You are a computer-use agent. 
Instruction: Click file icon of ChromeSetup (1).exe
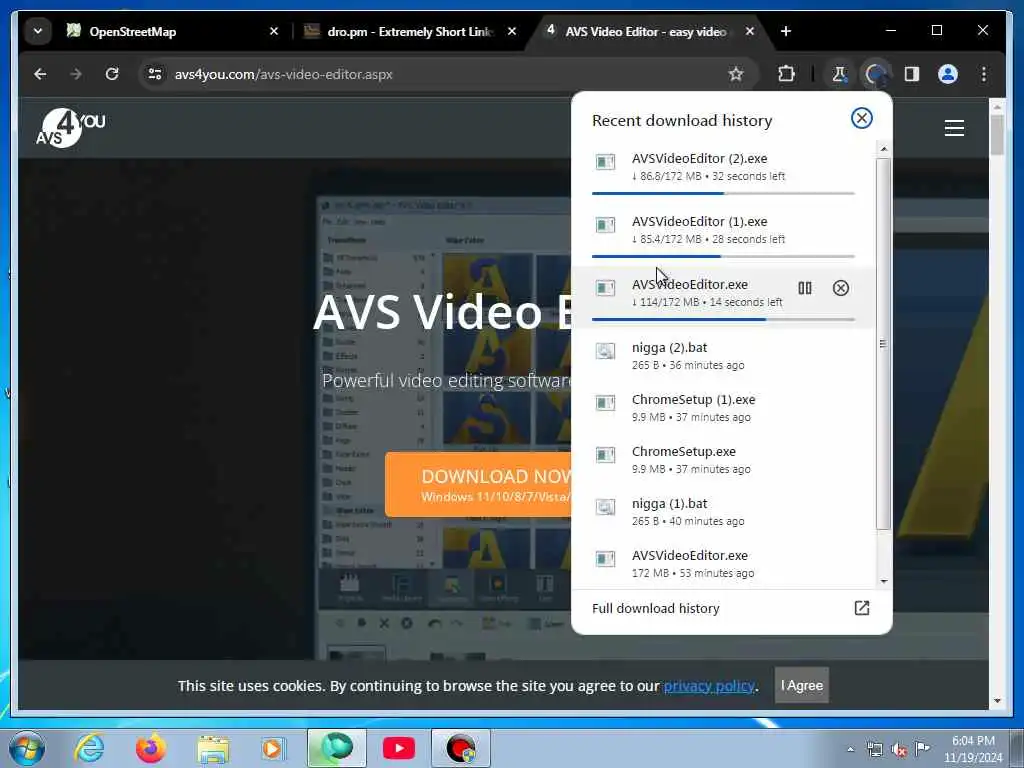(x=605, y=403)
